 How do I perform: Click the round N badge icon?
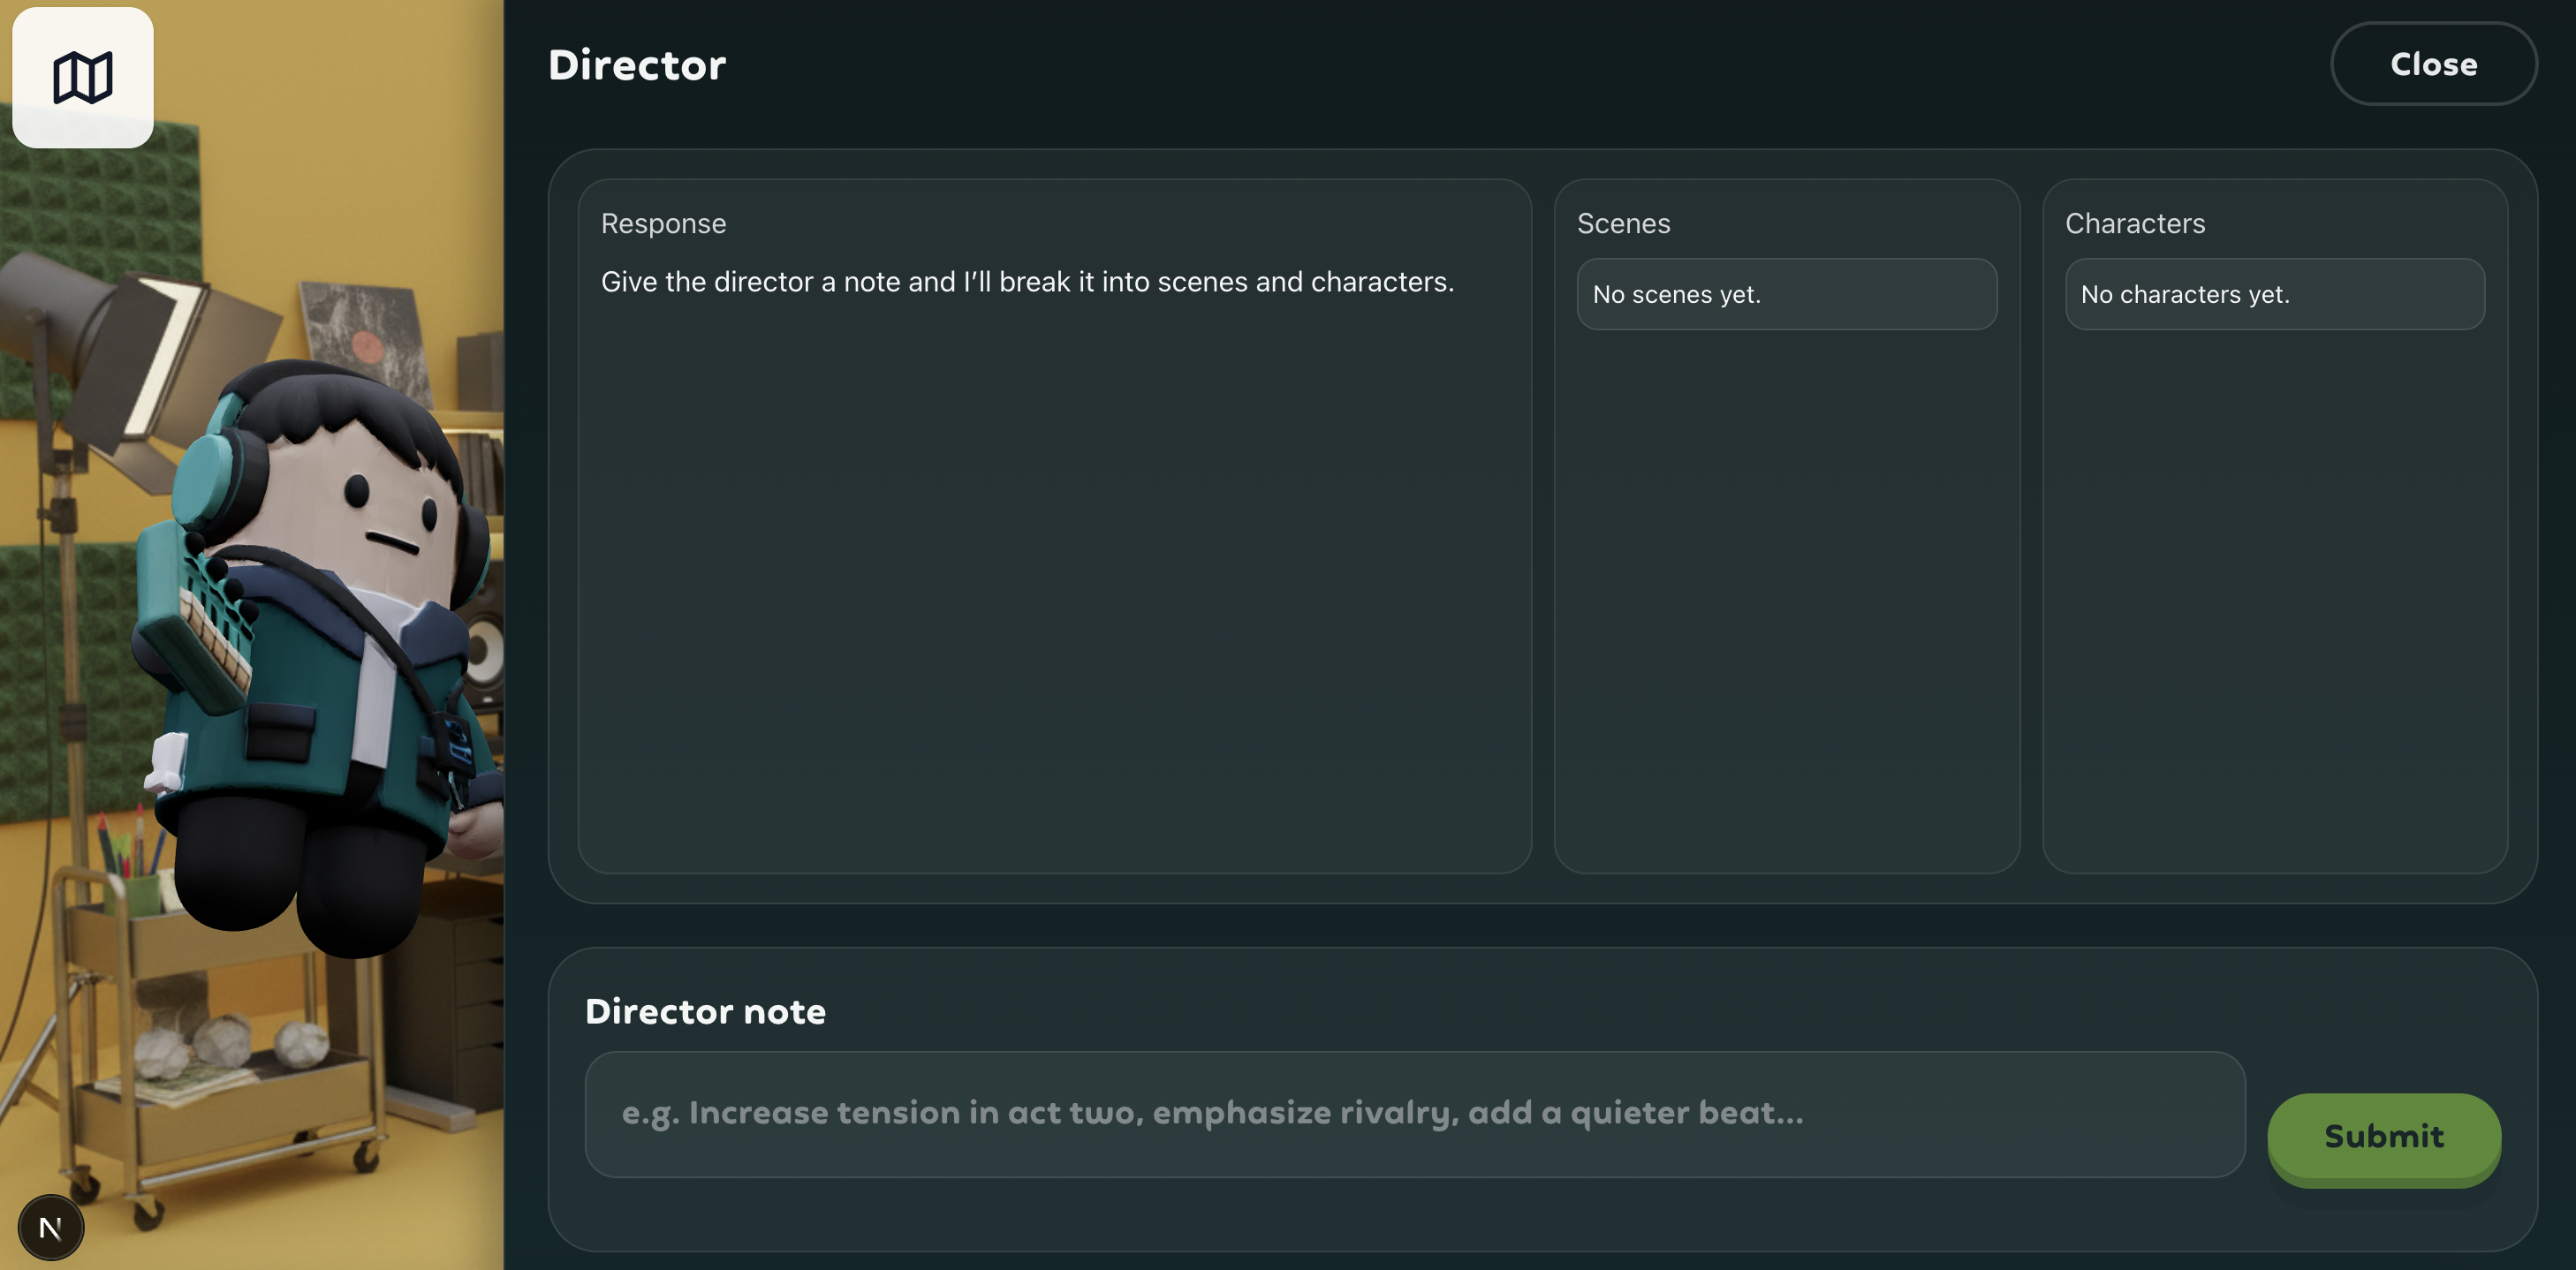50,1227
